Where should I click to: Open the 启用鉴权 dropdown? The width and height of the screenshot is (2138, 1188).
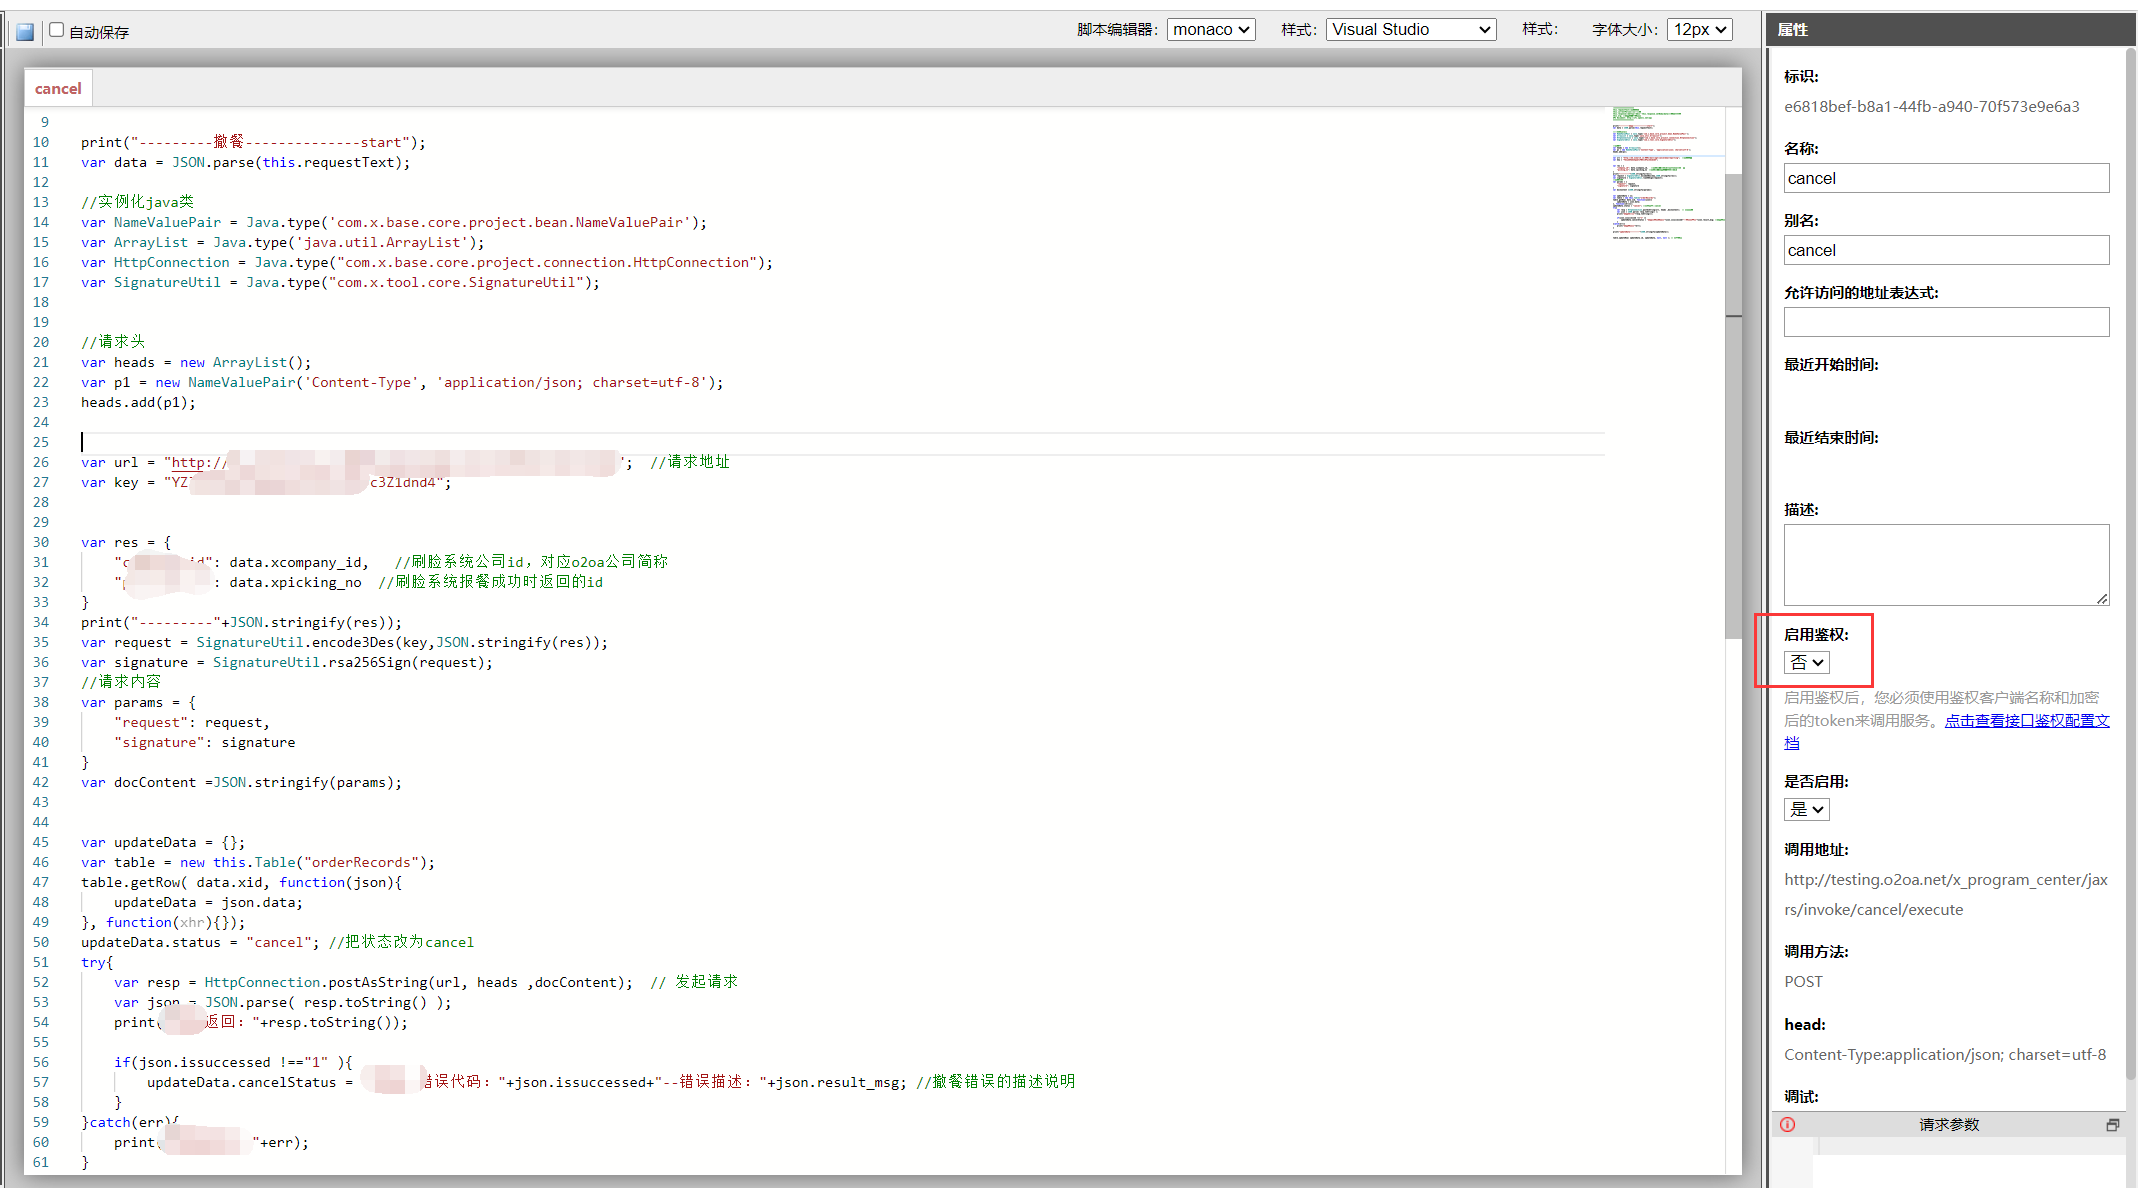(x=1806, y=662)
